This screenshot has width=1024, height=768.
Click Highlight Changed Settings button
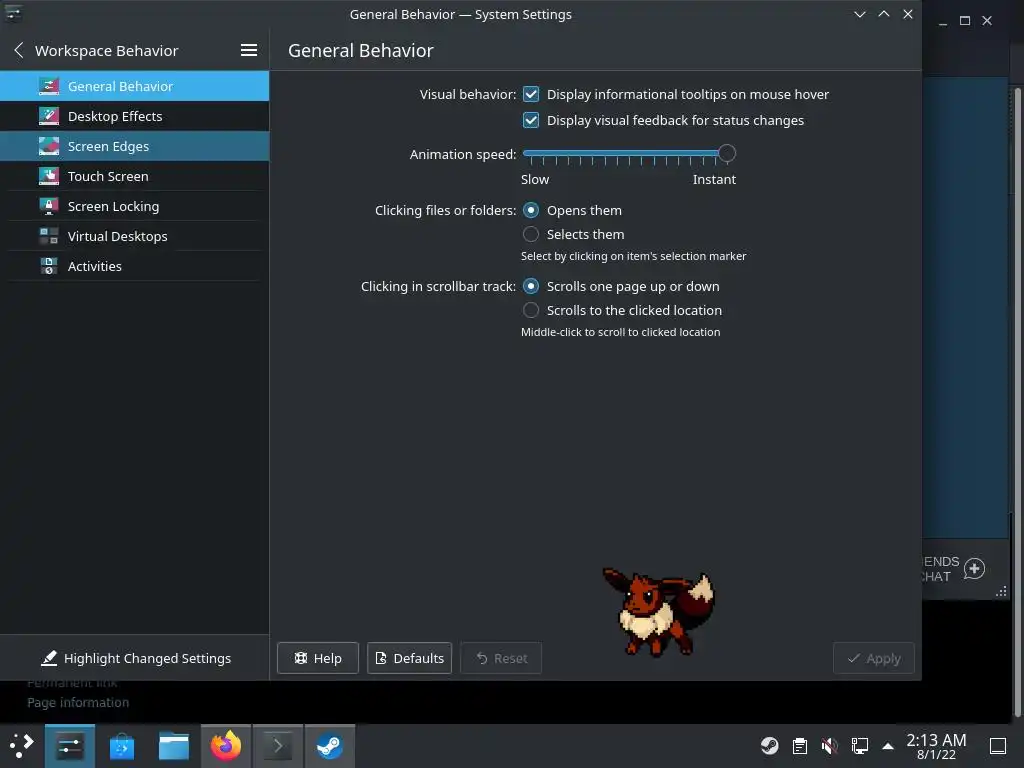(x=135, y=658)
